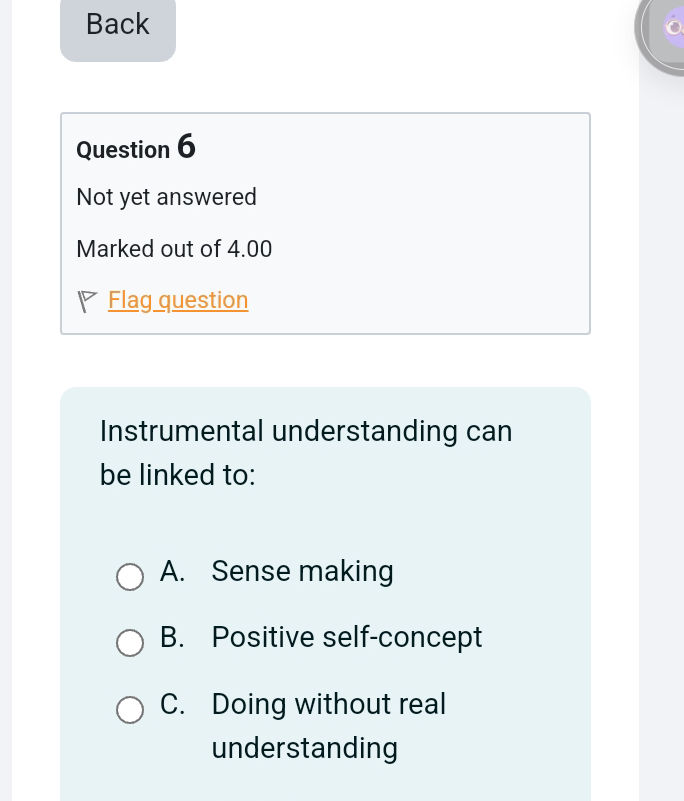The width and height of the screenshot is (684, 801).
Task: Open the Flag question link
Action: point(178,300)
